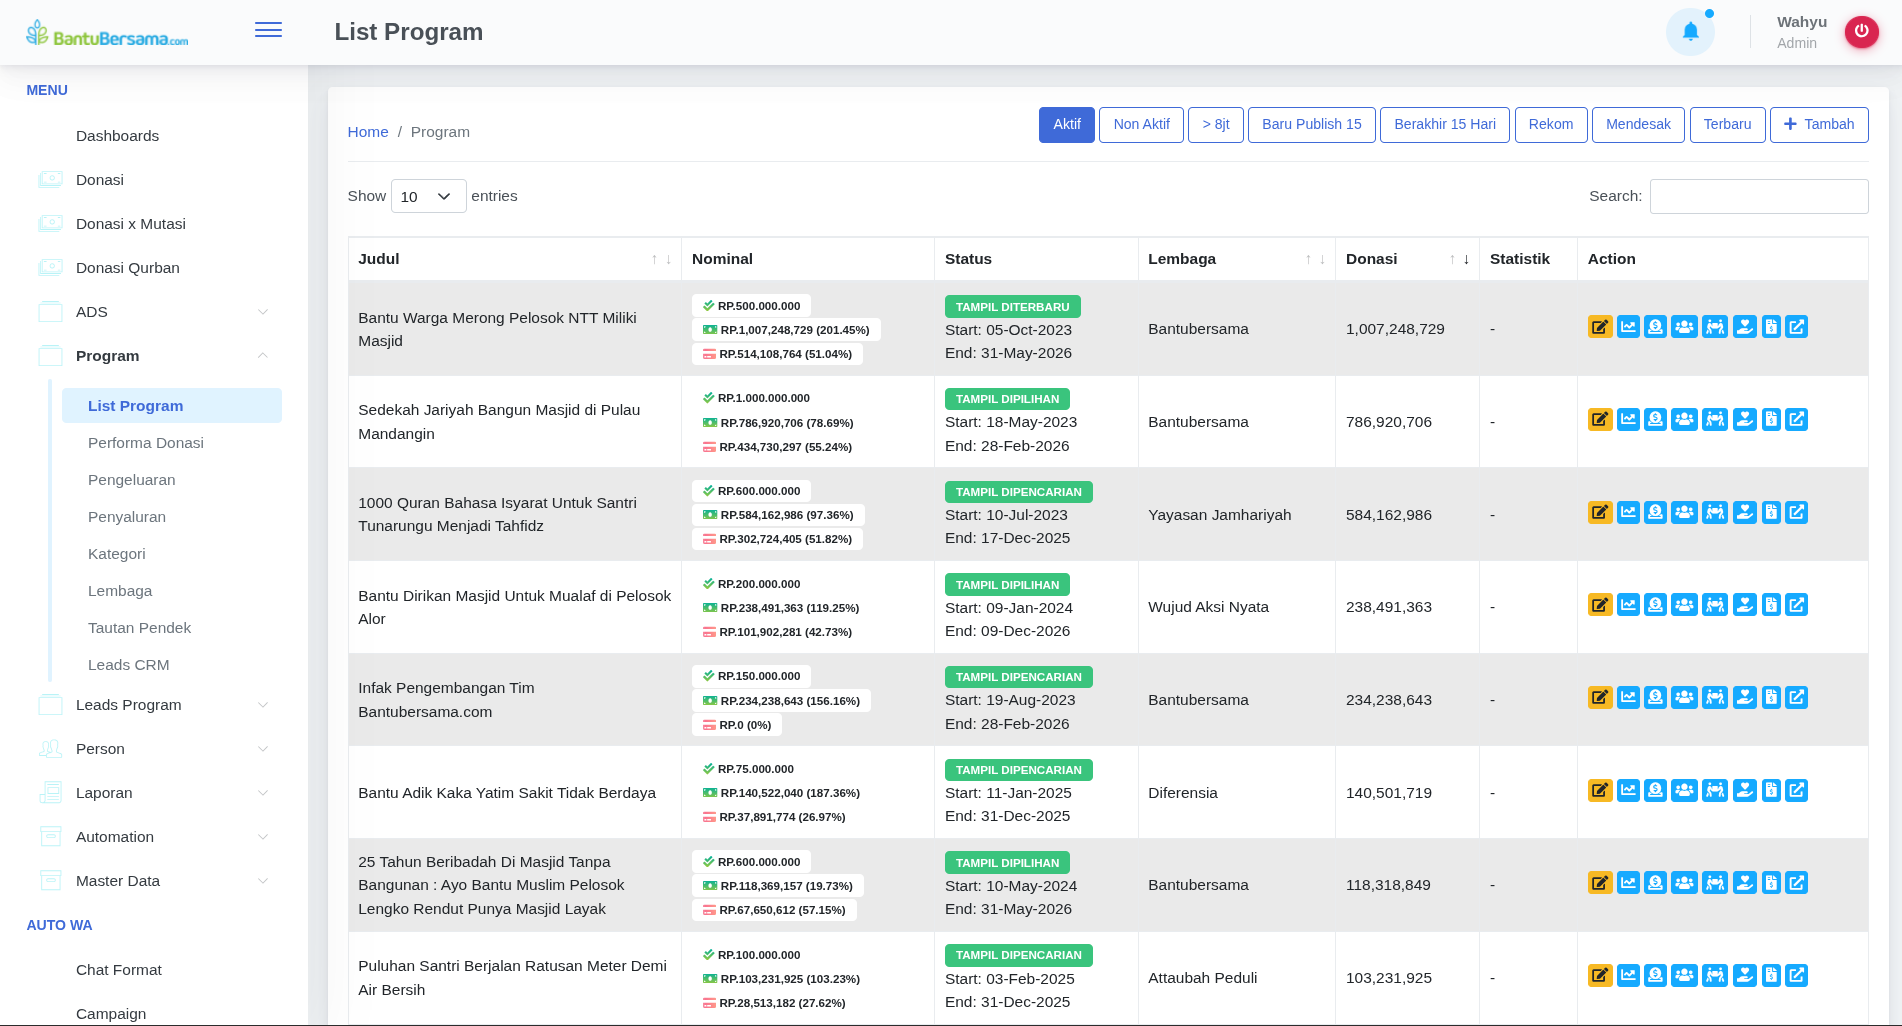Click the BantuBersama.com logo
Screen dimensions: 1902x1026
pyautogui.click(x=107, y=34)
